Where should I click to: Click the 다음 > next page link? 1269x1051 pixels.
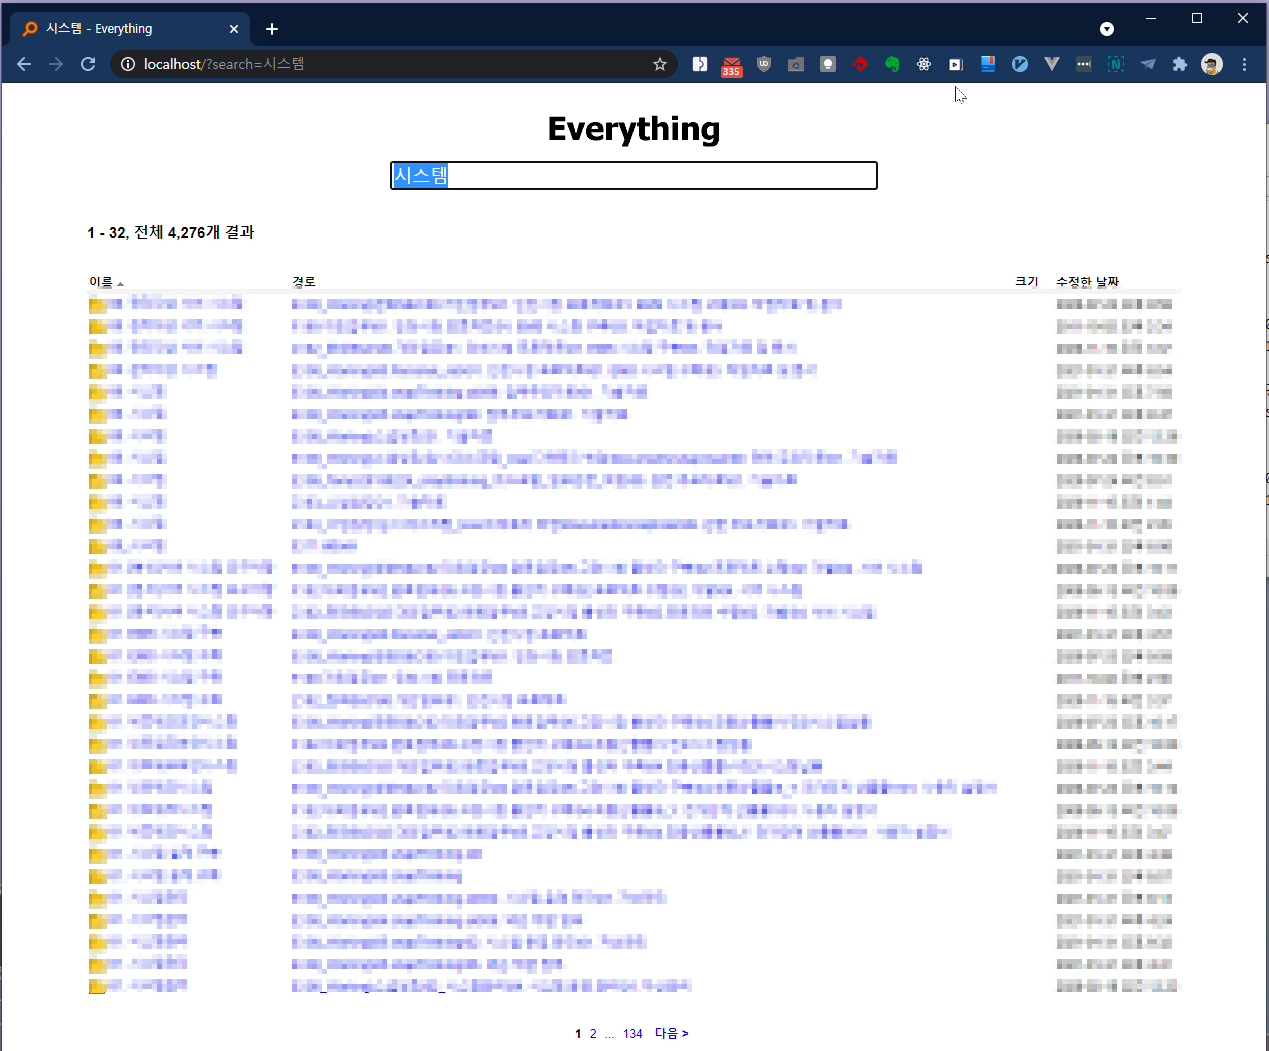click(672, 1034)
